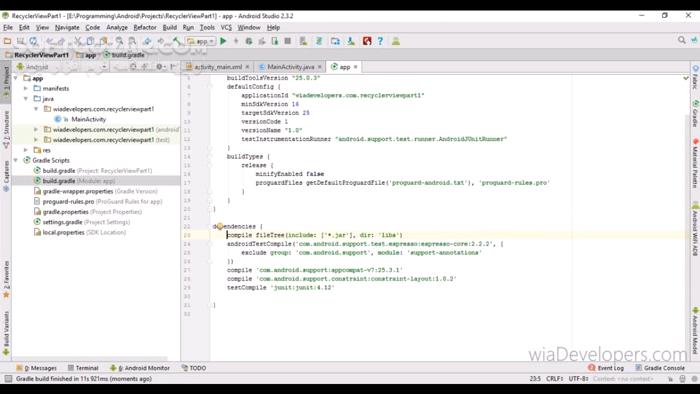Click the Paste toolbar icon
700x394 pixels.
(x=104, y=41)
